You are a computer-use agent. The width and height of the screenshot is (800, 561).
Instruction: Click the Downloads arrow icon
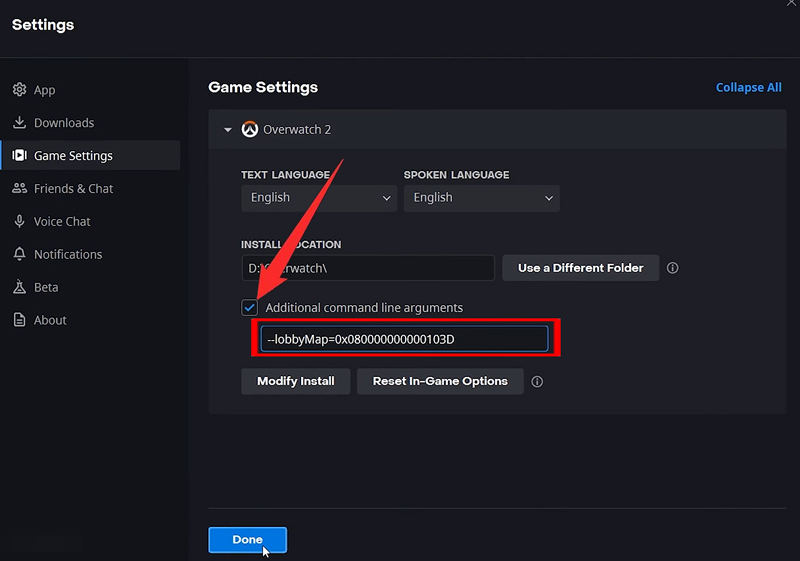pos(19,122)
